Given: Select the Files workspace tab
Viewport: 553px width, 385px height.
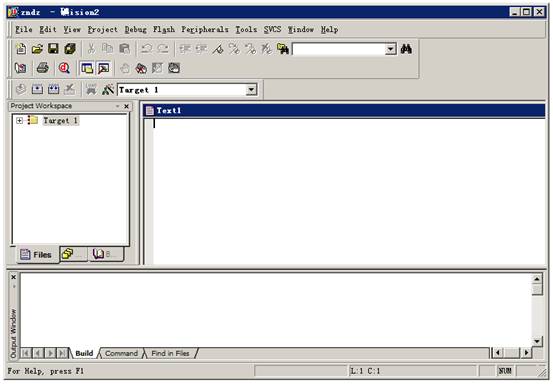Looking at the screenshot, I should tap(36, 255).
